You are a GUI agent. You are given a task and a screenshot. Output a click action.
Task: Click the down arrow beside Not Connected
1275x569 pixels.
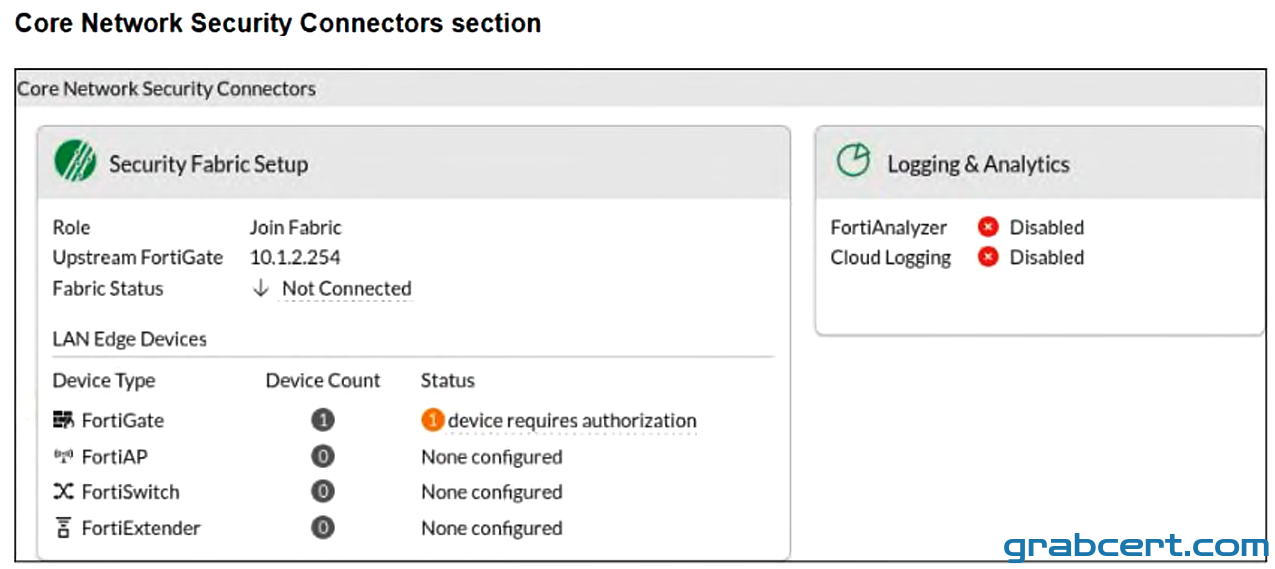[261, 288]
